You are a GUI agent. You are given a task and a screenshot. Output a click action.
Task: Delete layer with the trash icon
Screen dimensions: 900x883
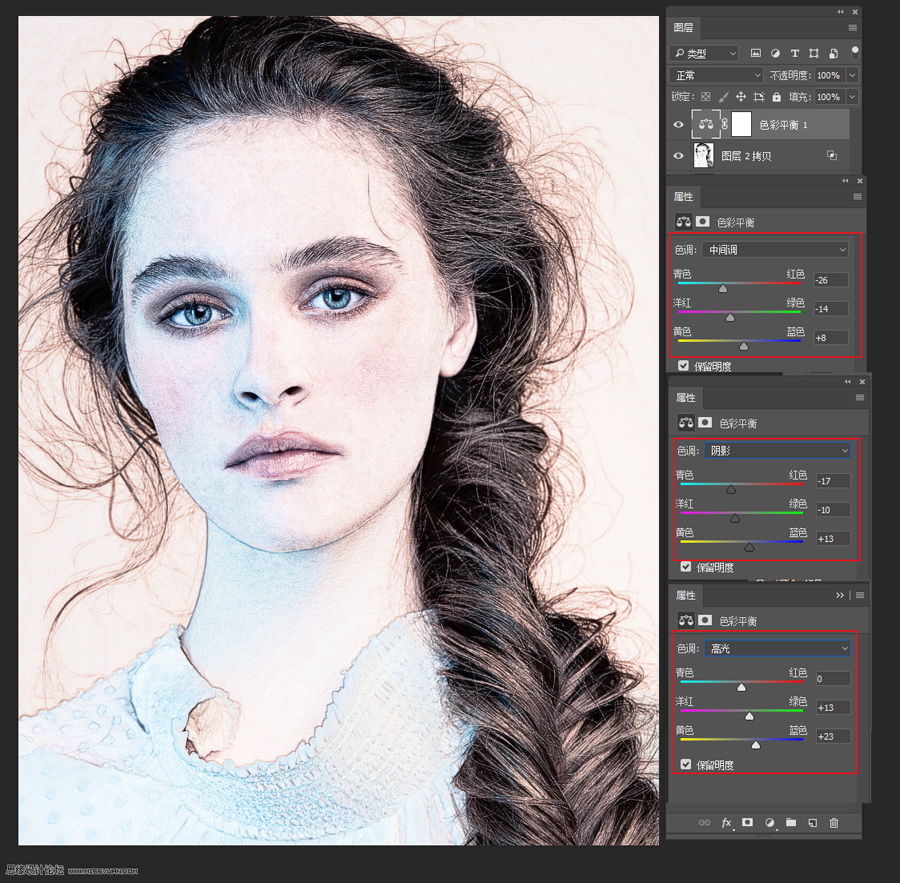pos(834,822)
